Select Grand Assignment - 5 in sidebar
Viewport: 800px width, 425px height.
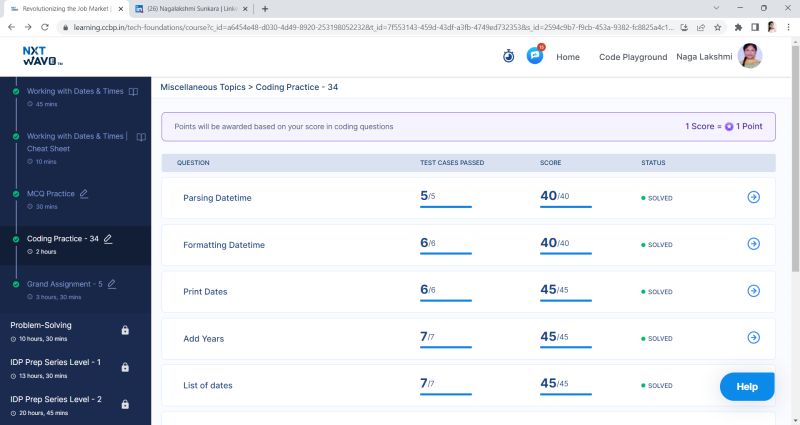tap(65, 284)
